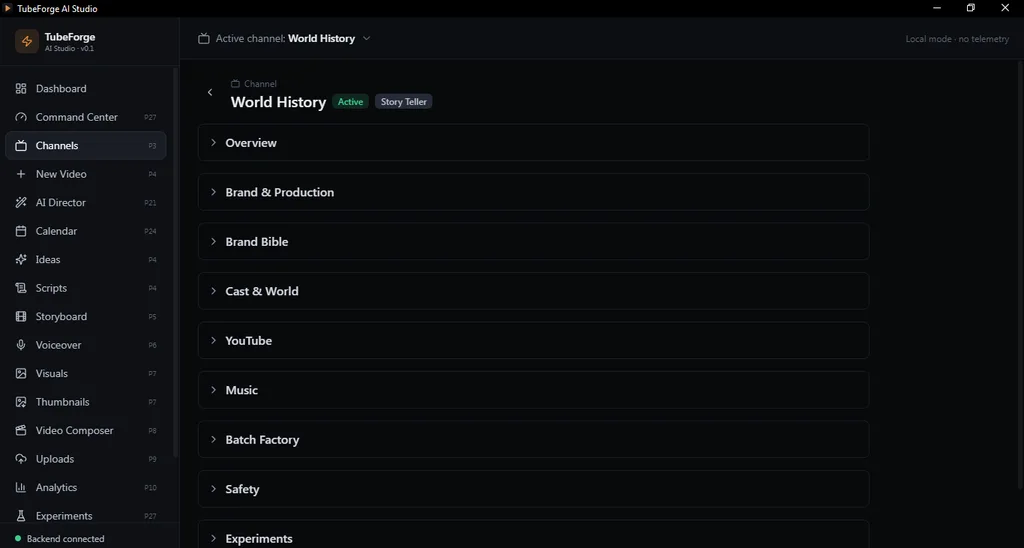Go to the Uploads page
Screen dimensions: 1024x548
point(86,459)
